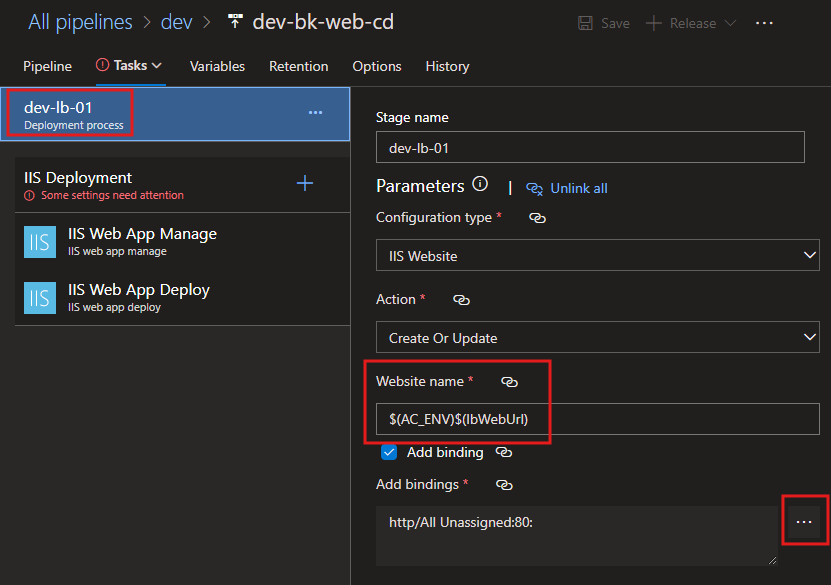Go to All pipelines breadcrumb
Viewport: 831px width, 585px height.
[x=80, y=22]
